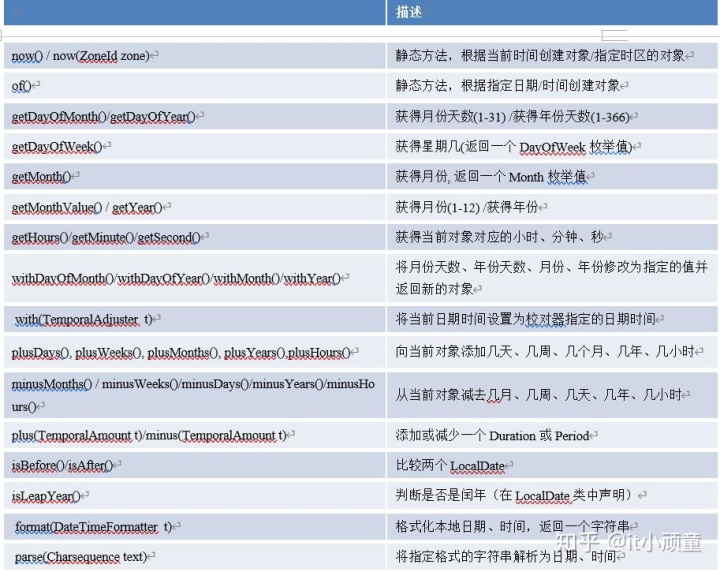Click description 格式化本地日期、时间
This screenshot has height=572, width=720.
[x=552, y=527]
